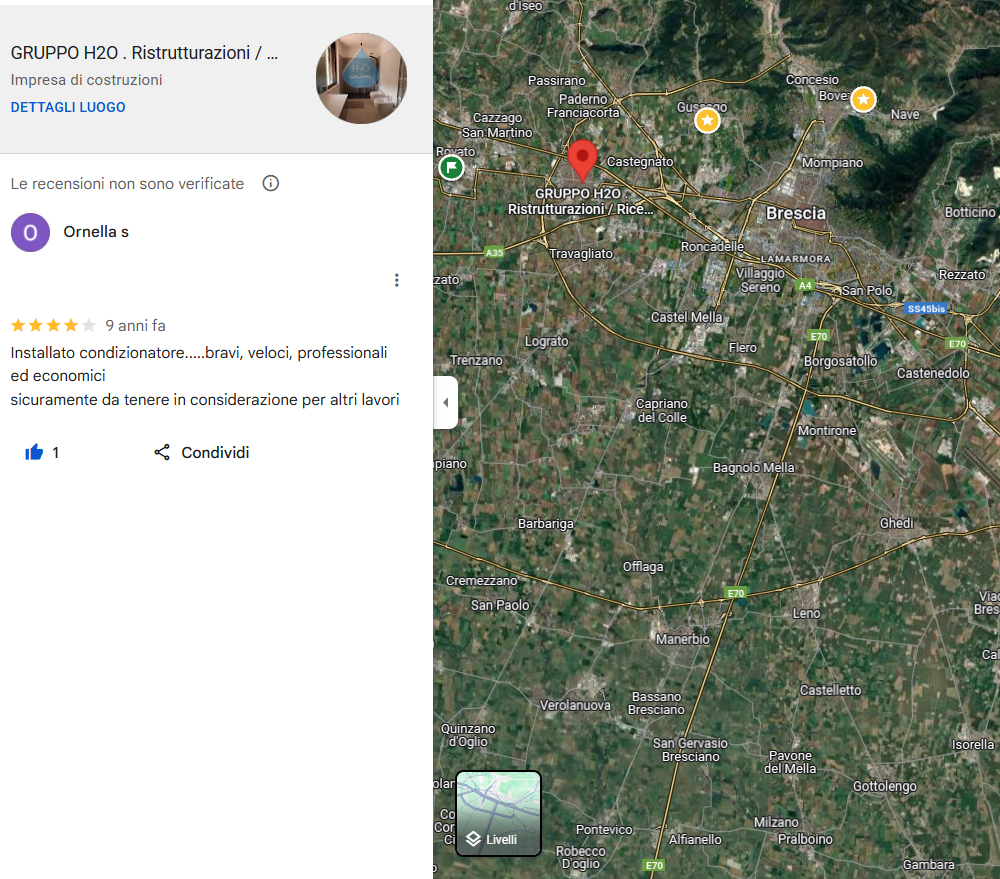The width and height of the screenshot is (1000, 879).
Task: Click the info icon beside unverified reviews notice
Action: pos(270,184)
